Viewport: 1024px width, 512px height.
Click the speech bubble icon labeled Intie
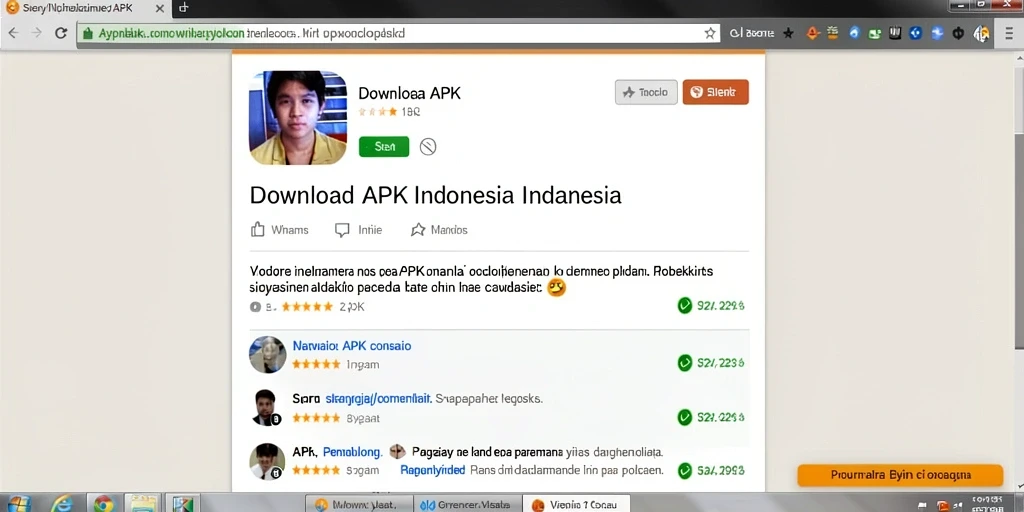pos(342,230)
